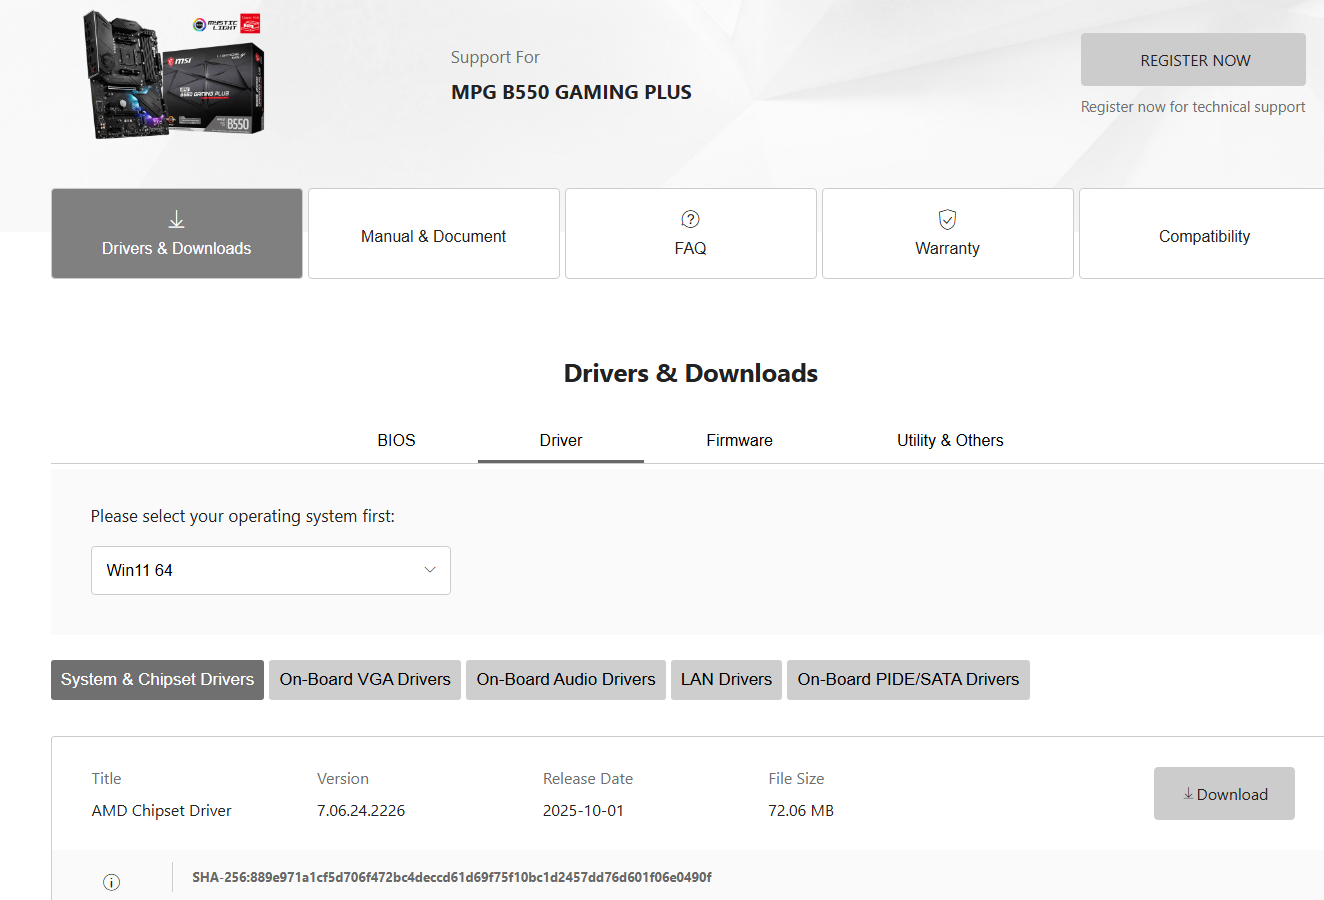This screenshot has height=900, width=1324.
Task: Click the 'Drivers & Downloads' section heading
Action: [691, 373]
